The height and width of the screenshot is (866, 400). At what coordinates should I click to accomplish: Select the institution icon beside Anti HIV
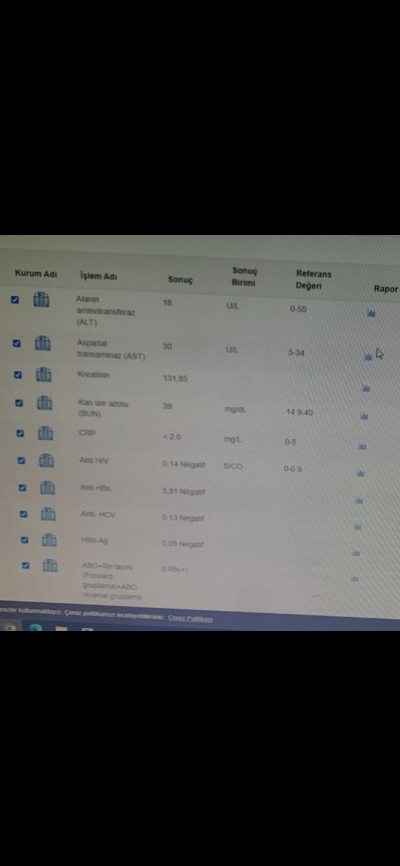46,460
